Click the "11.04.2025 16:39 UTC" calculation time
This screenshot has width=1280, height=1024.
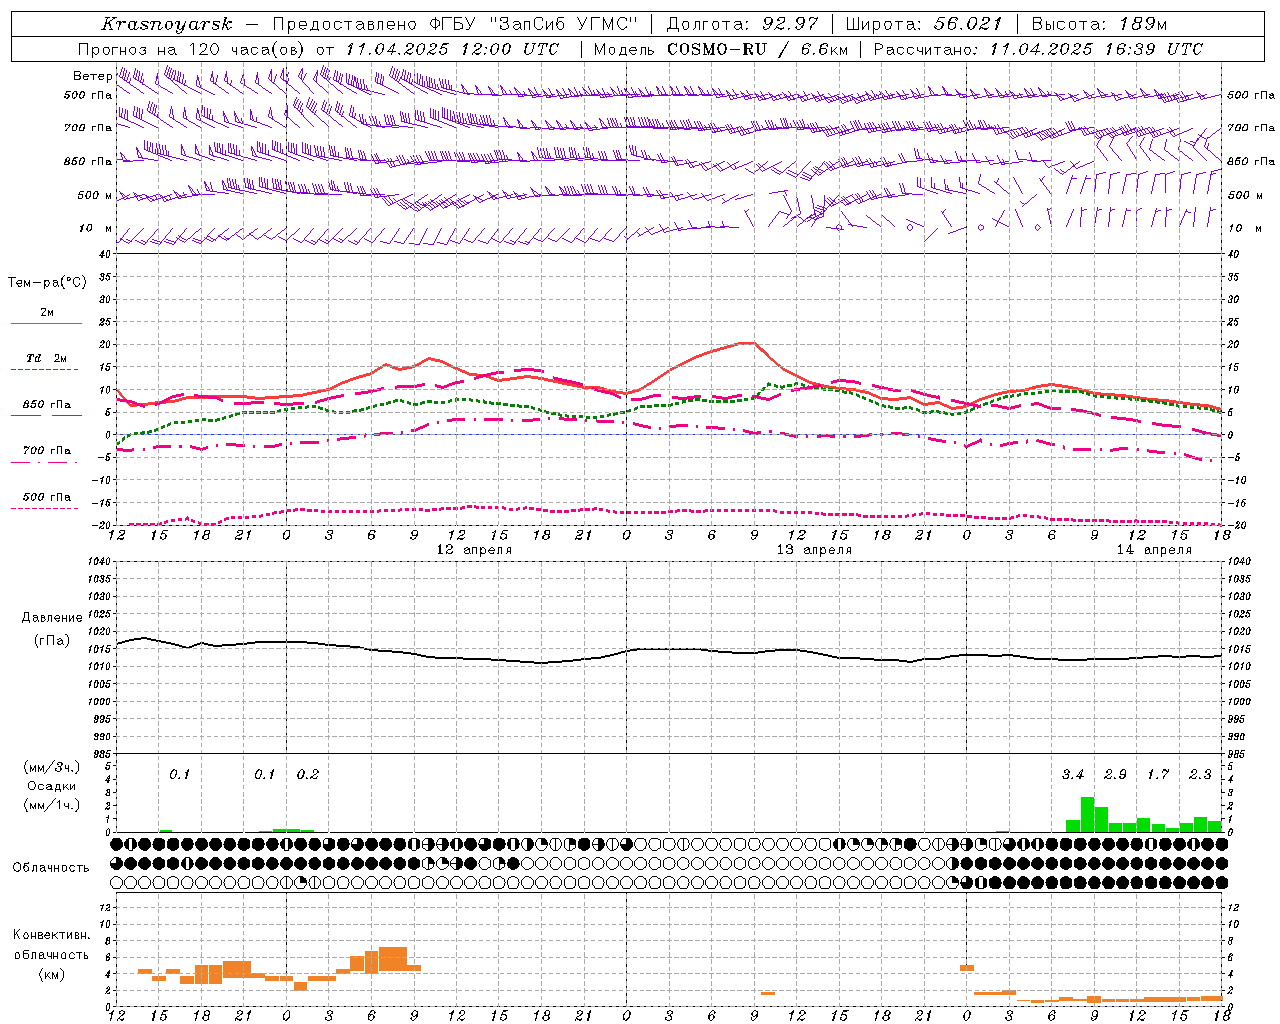[x=1096, y=49]
